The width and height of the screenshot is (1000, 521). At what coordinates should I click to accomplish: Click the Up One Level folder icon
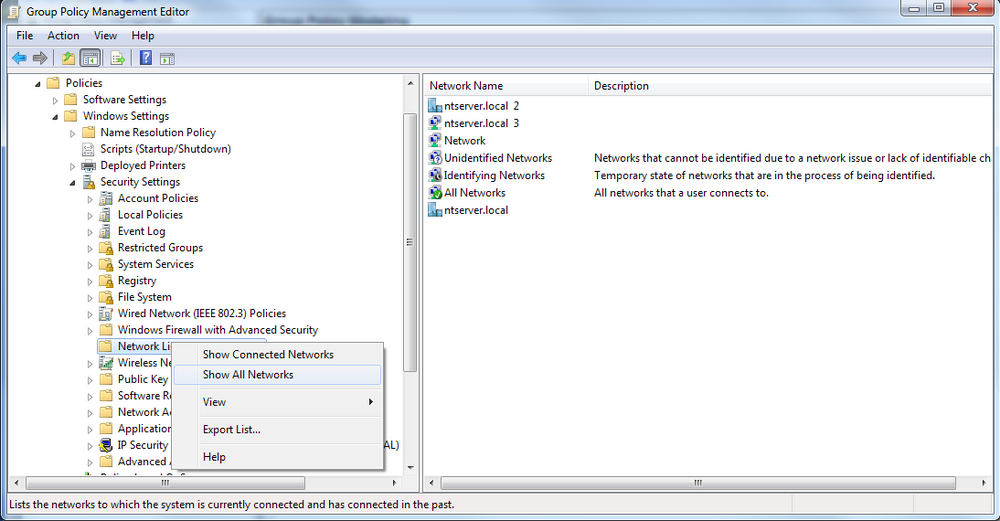(68, 59)
